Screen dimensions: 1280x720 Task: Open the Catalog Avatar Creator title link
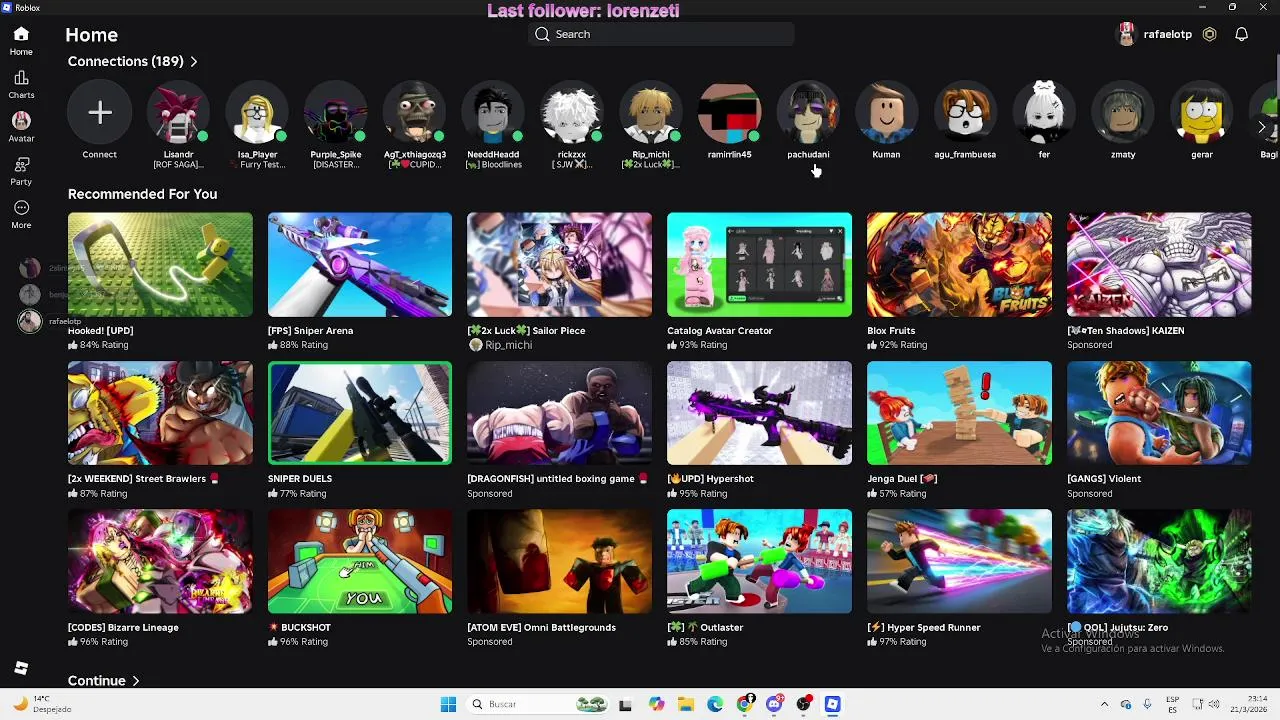[x=720, y=330]
